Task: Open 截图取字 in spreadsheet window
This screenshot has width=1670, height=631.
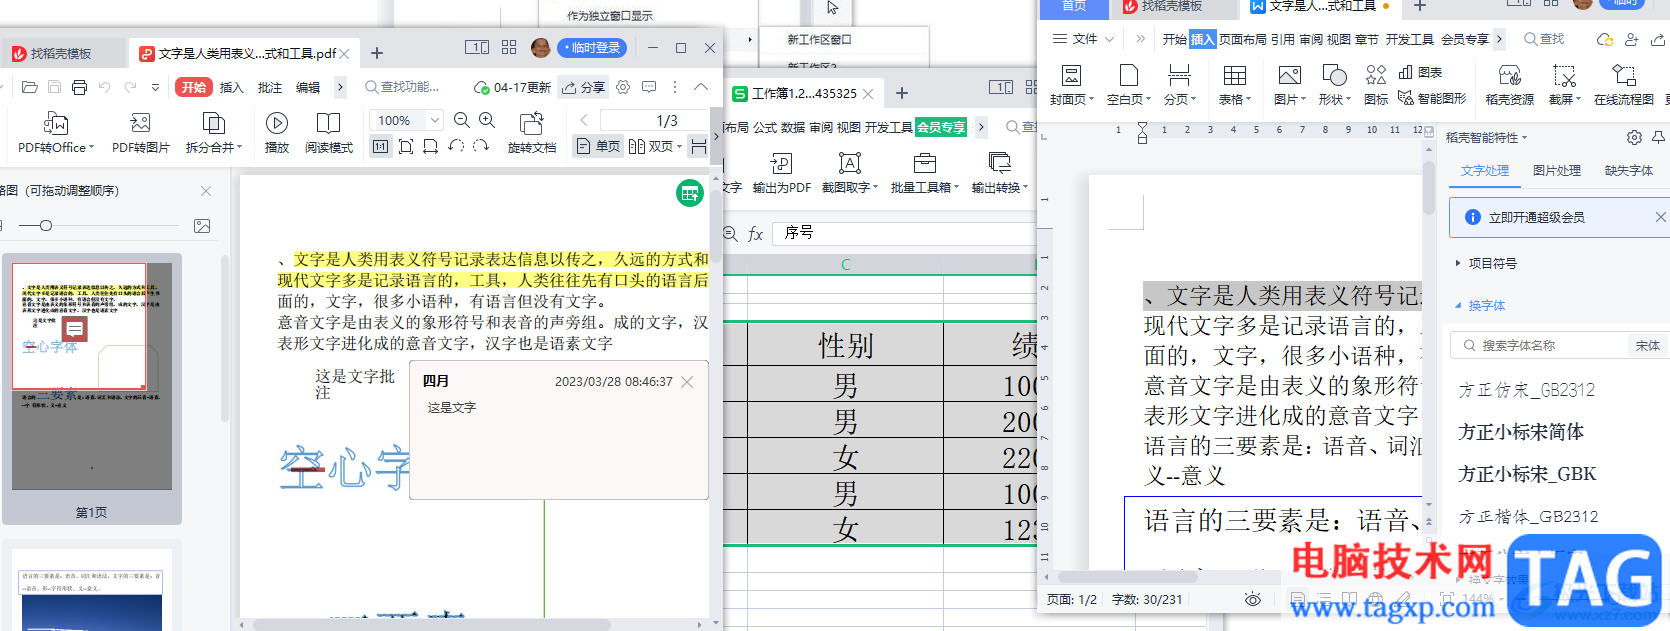Action: [849, 172]
